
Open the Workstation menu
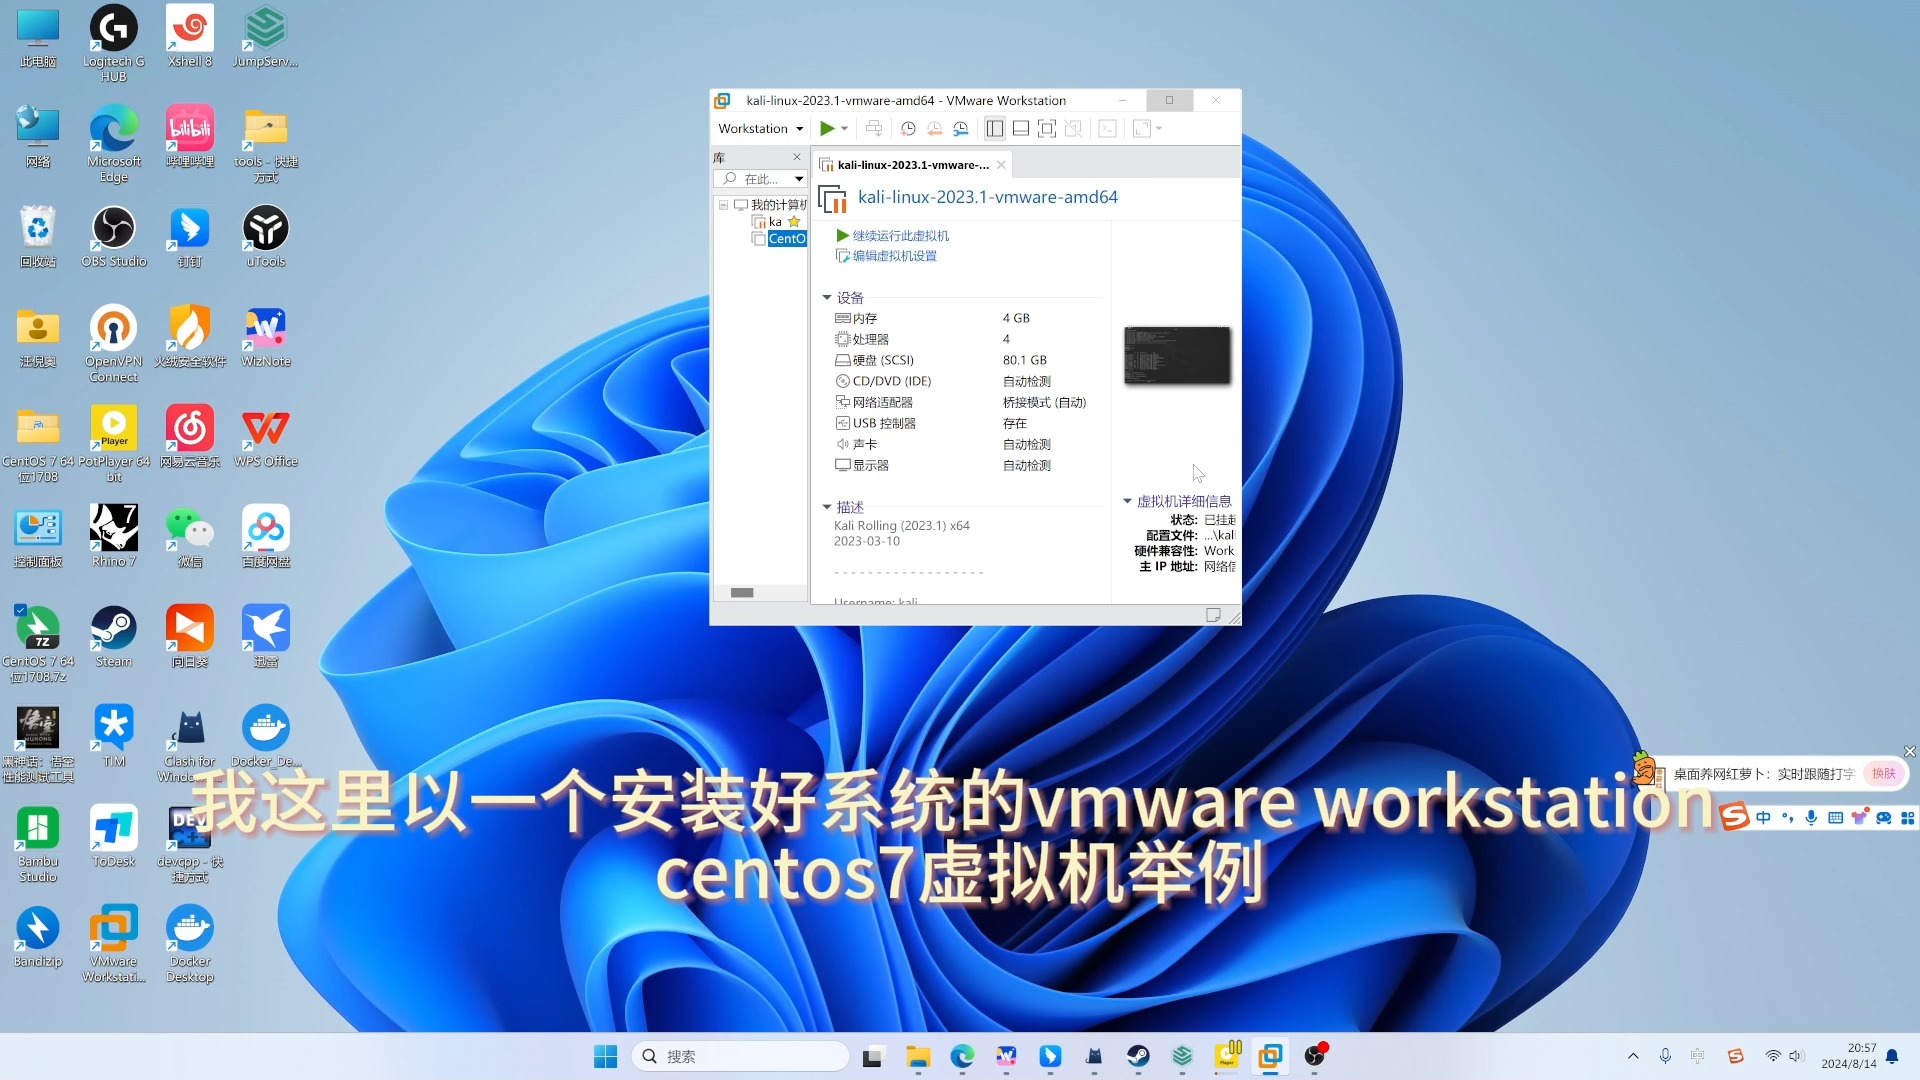(x=760, y=128)
